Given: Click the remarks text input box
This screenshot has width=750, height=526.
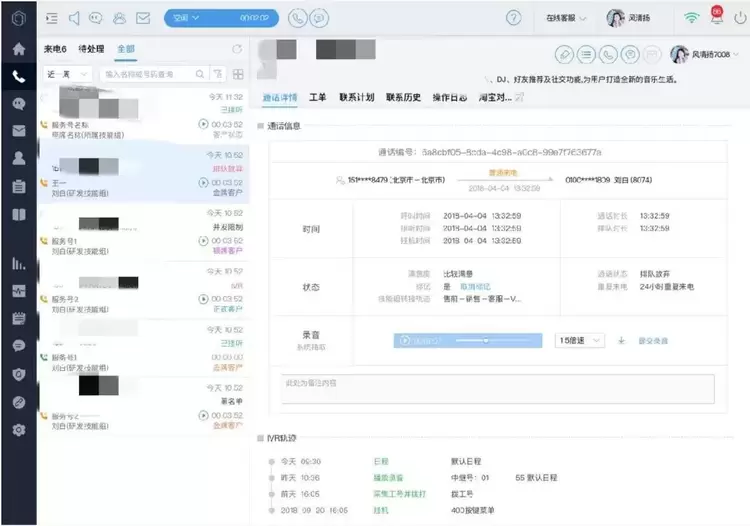Looking at the screenshot, I should pyautogui.click(x=492, y=388).
